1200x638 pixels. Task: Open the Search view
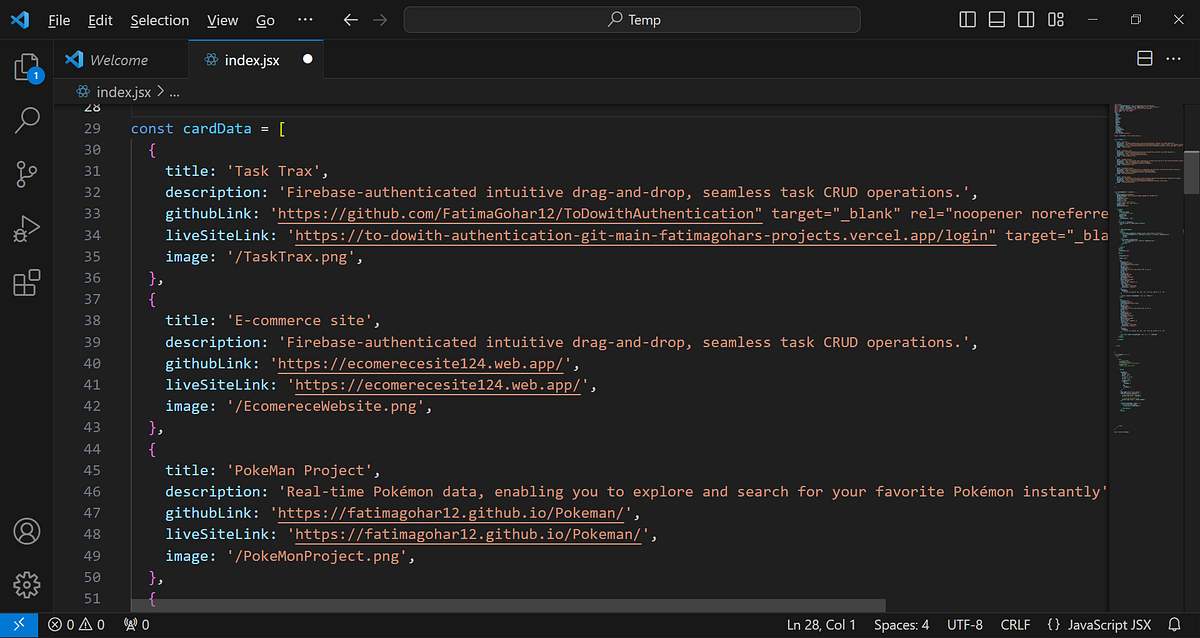26,120
